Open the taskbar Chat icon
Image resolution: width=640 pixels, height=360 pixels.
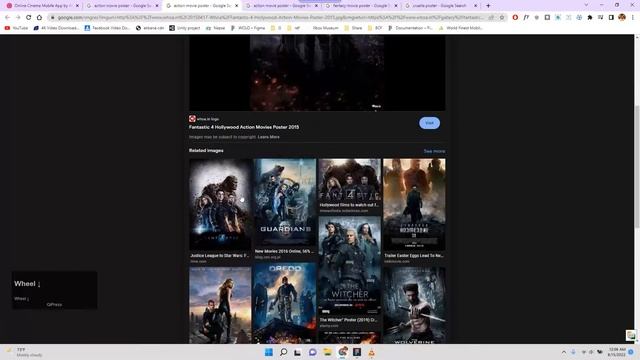(x=313, y=352)
